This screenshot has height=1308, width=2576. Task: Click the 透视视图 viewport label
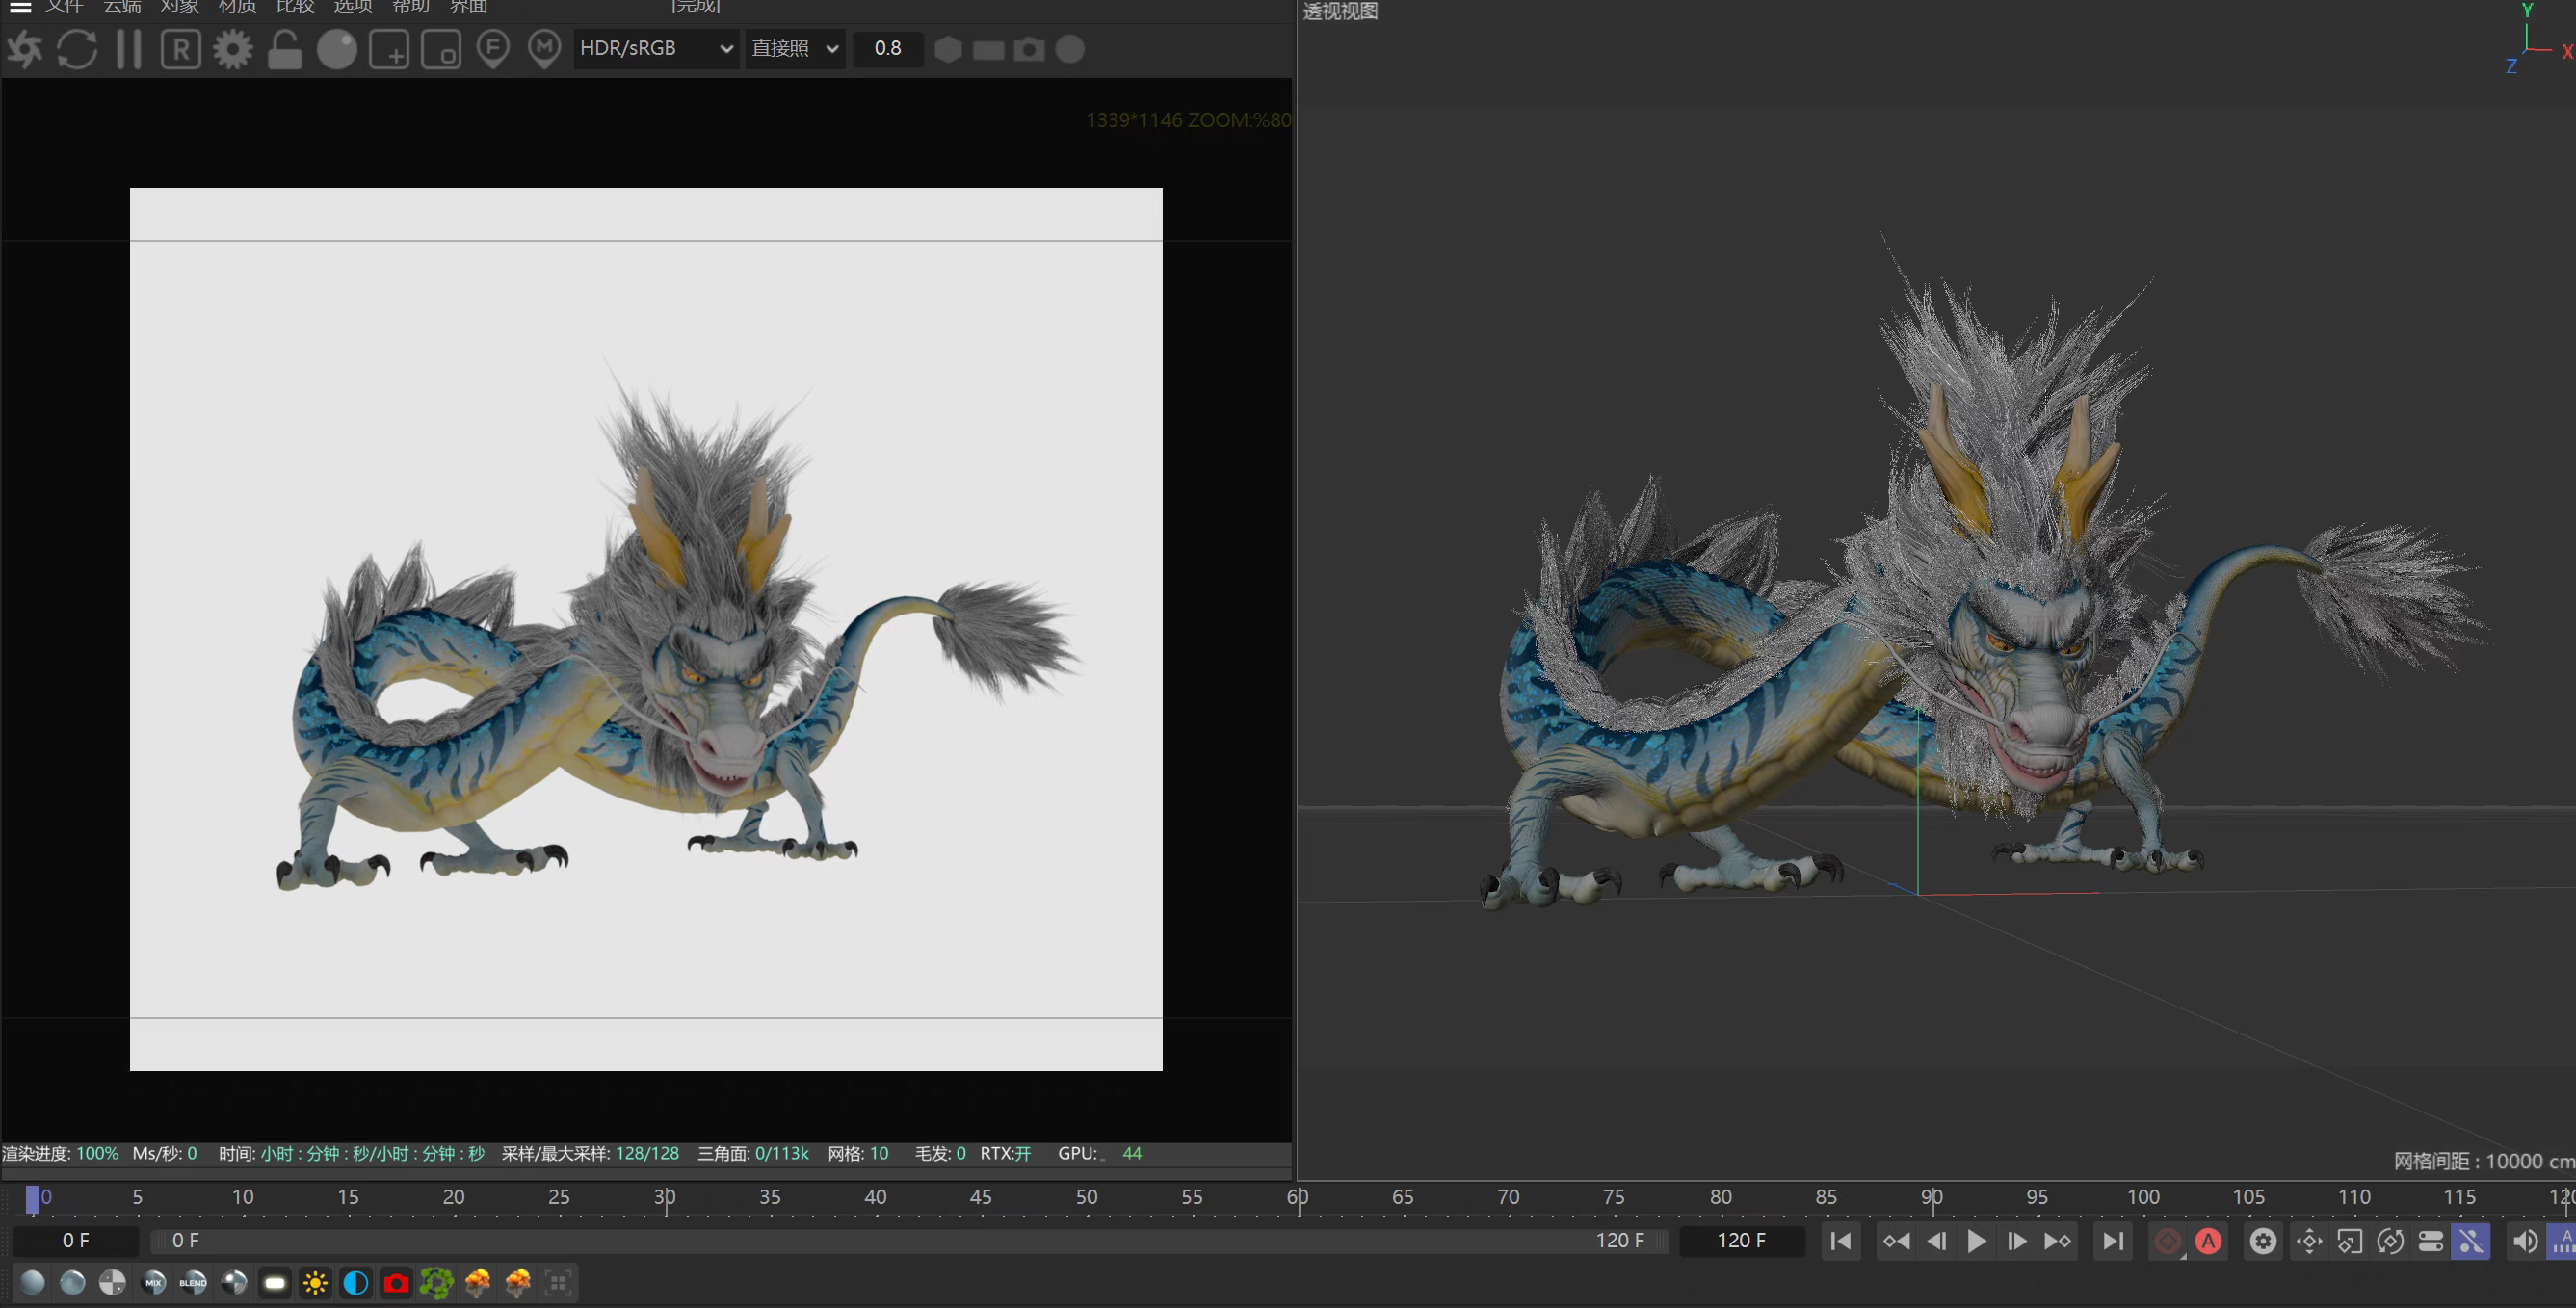point(1340,11)
